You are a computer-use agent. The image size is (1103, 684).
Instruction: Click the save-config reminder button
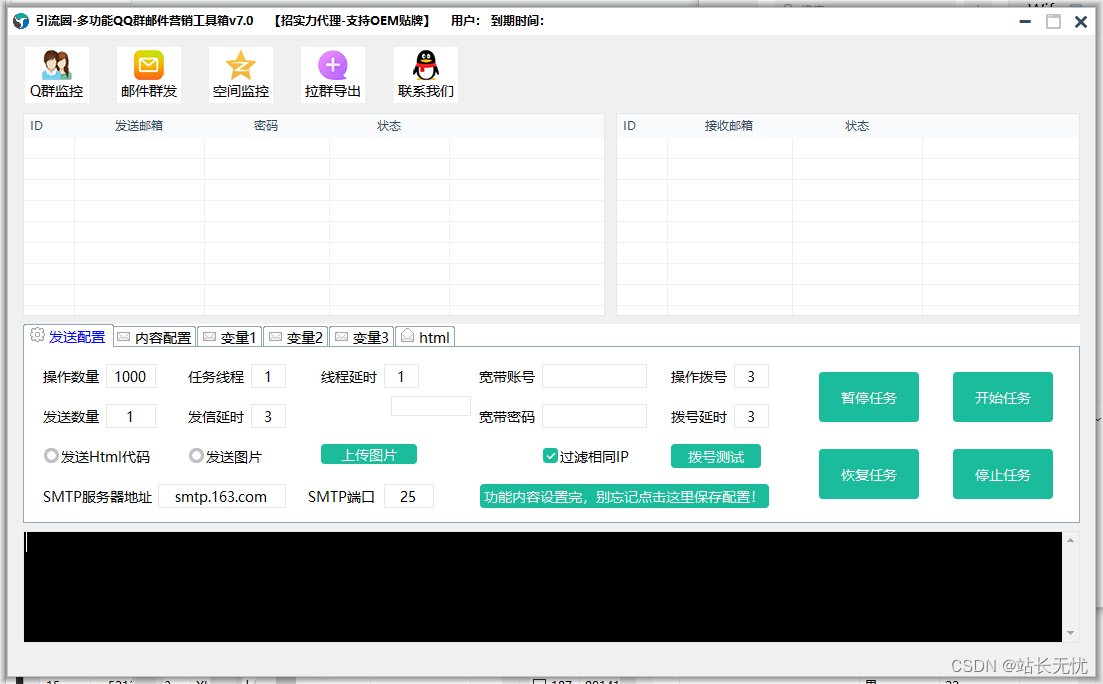(x=624, y=496)
